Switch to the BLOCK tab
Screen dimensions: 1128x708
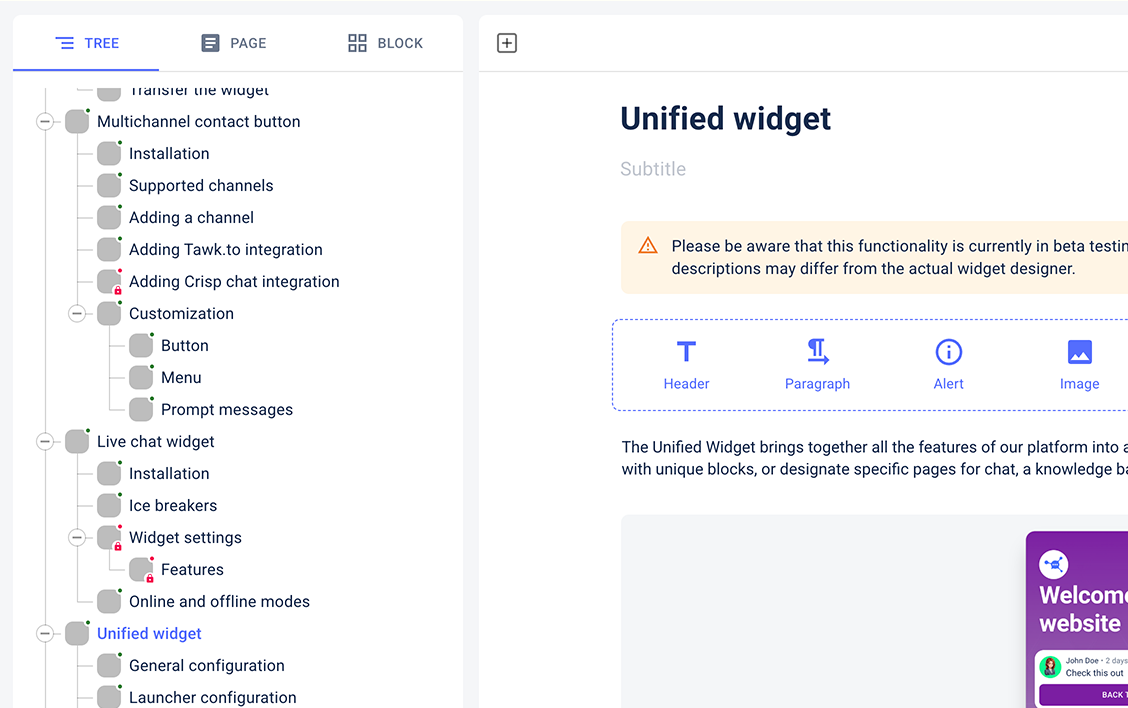coord(385,43)
